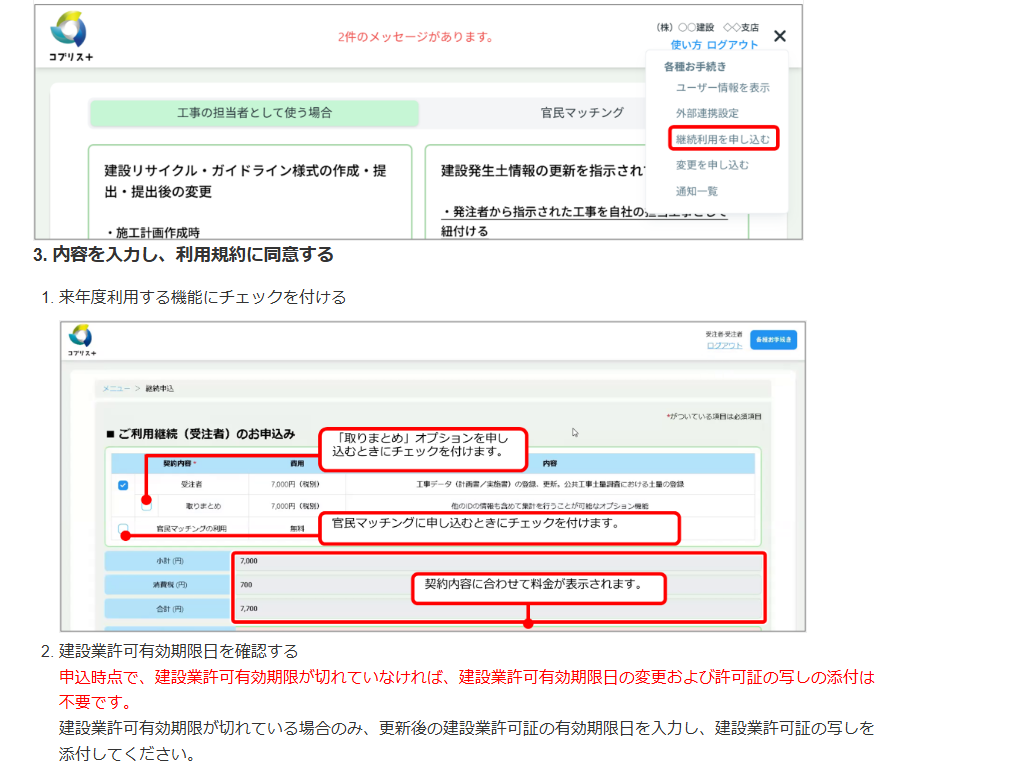Select 変更を申し込む from the menu
Image resolution: width=1013 pixels, height=767 pixels.
(x=711, y=165)
